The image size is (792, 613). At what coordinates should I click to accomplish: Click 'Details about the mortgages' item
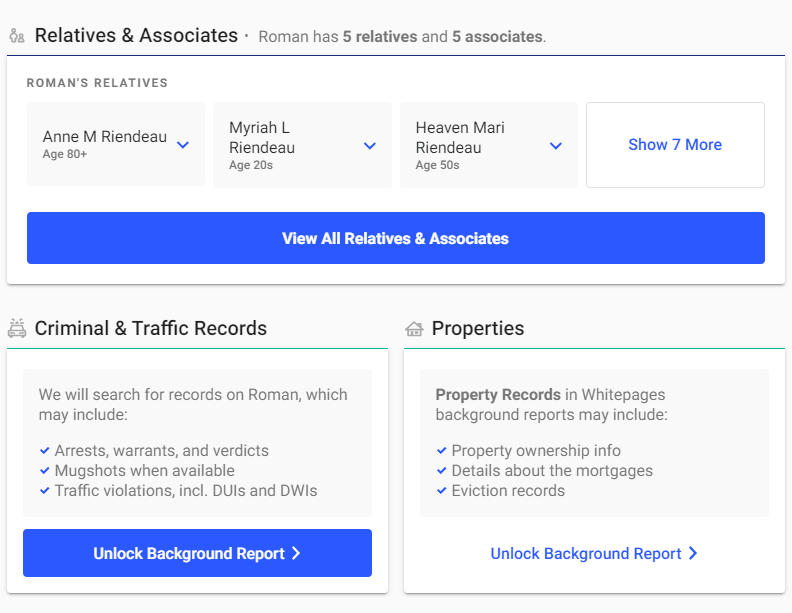552,471
